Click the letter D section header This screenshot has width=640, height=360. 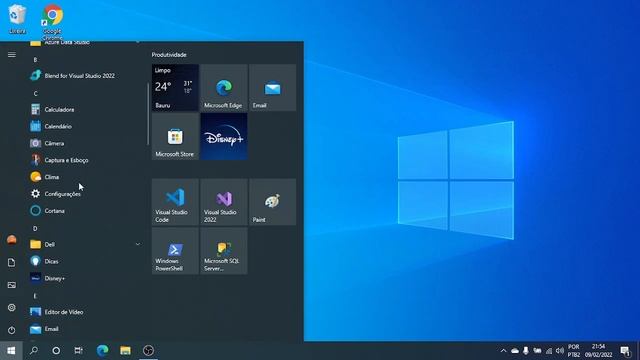(x=36, y=228)
